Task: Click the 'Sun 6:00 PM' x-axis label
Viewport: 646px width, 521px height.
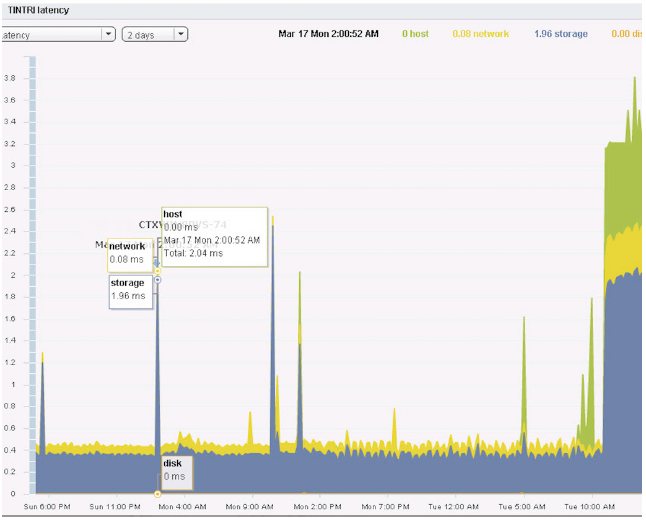Action: pos(47,507)
